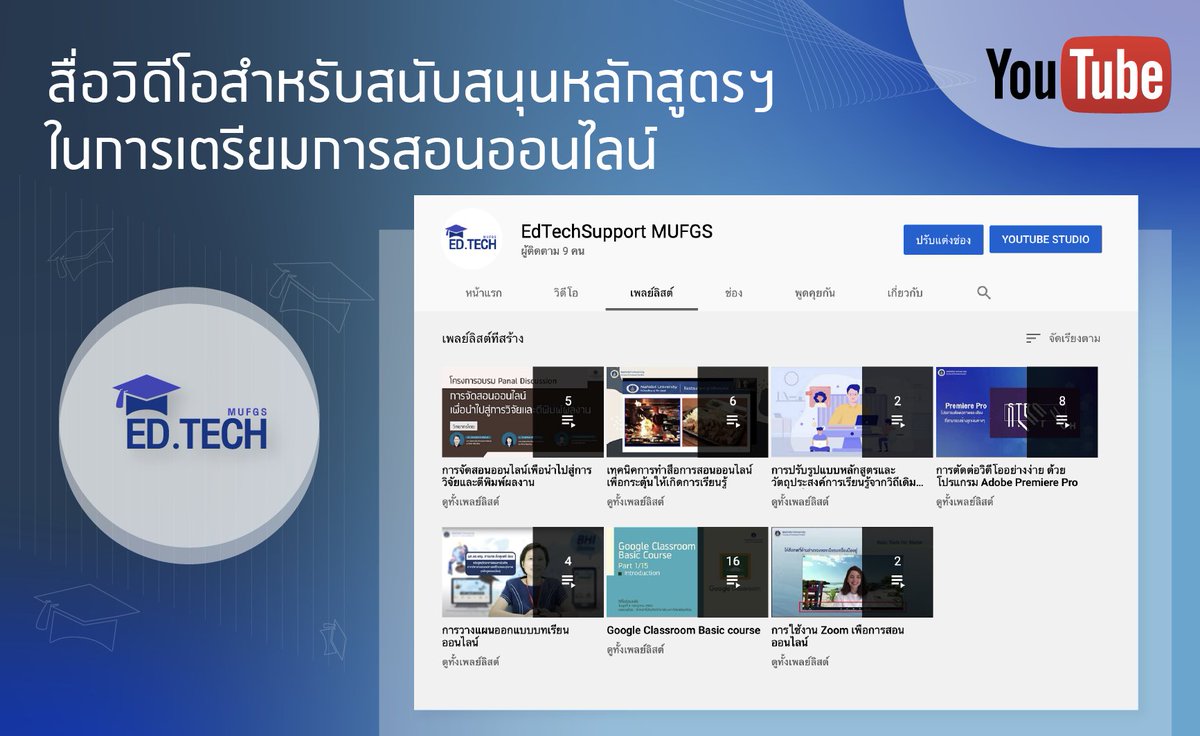Click ดูทั้งเพลย์ลิสต์ under Google Classroom Basic course
Viewport: 1200px width, 736px height.
point(636,650)
